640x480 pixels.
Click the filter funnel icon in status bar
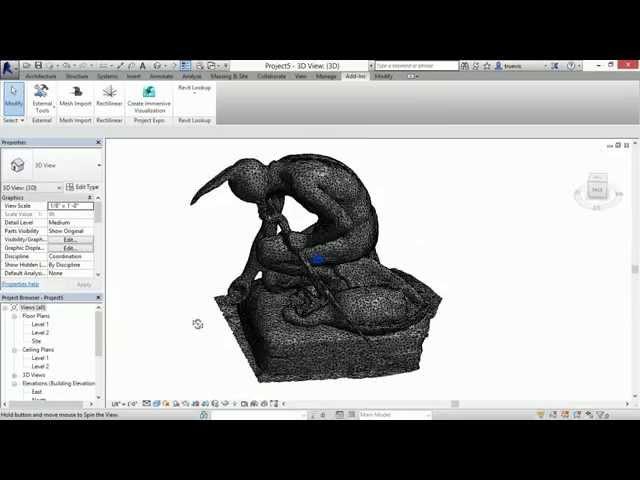point(602,415)
